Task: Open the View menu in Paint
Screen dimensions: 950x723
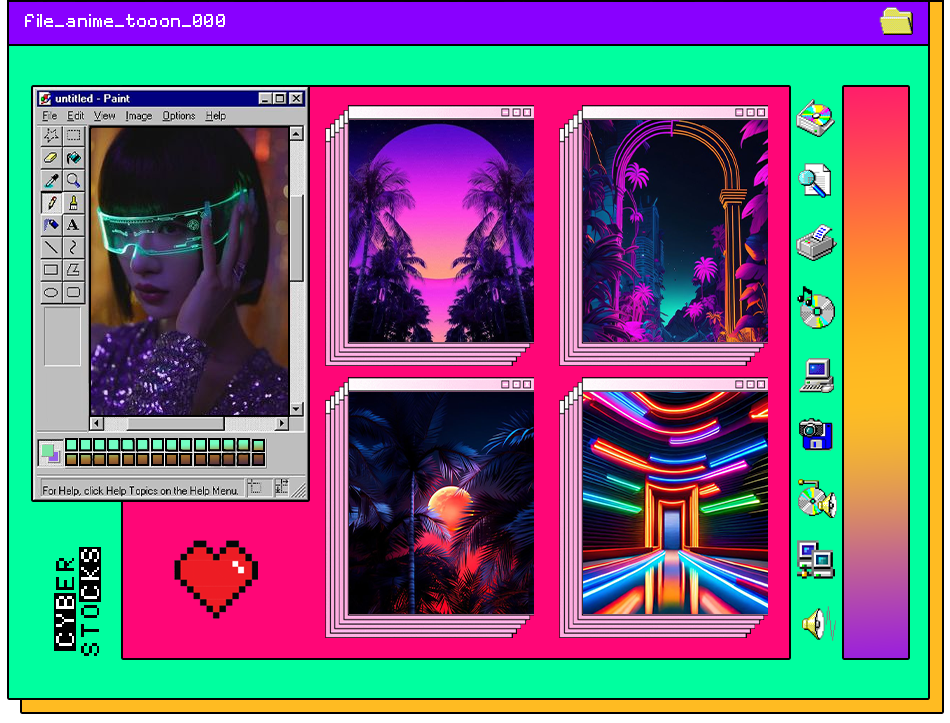Action: [x=104, y=116]
